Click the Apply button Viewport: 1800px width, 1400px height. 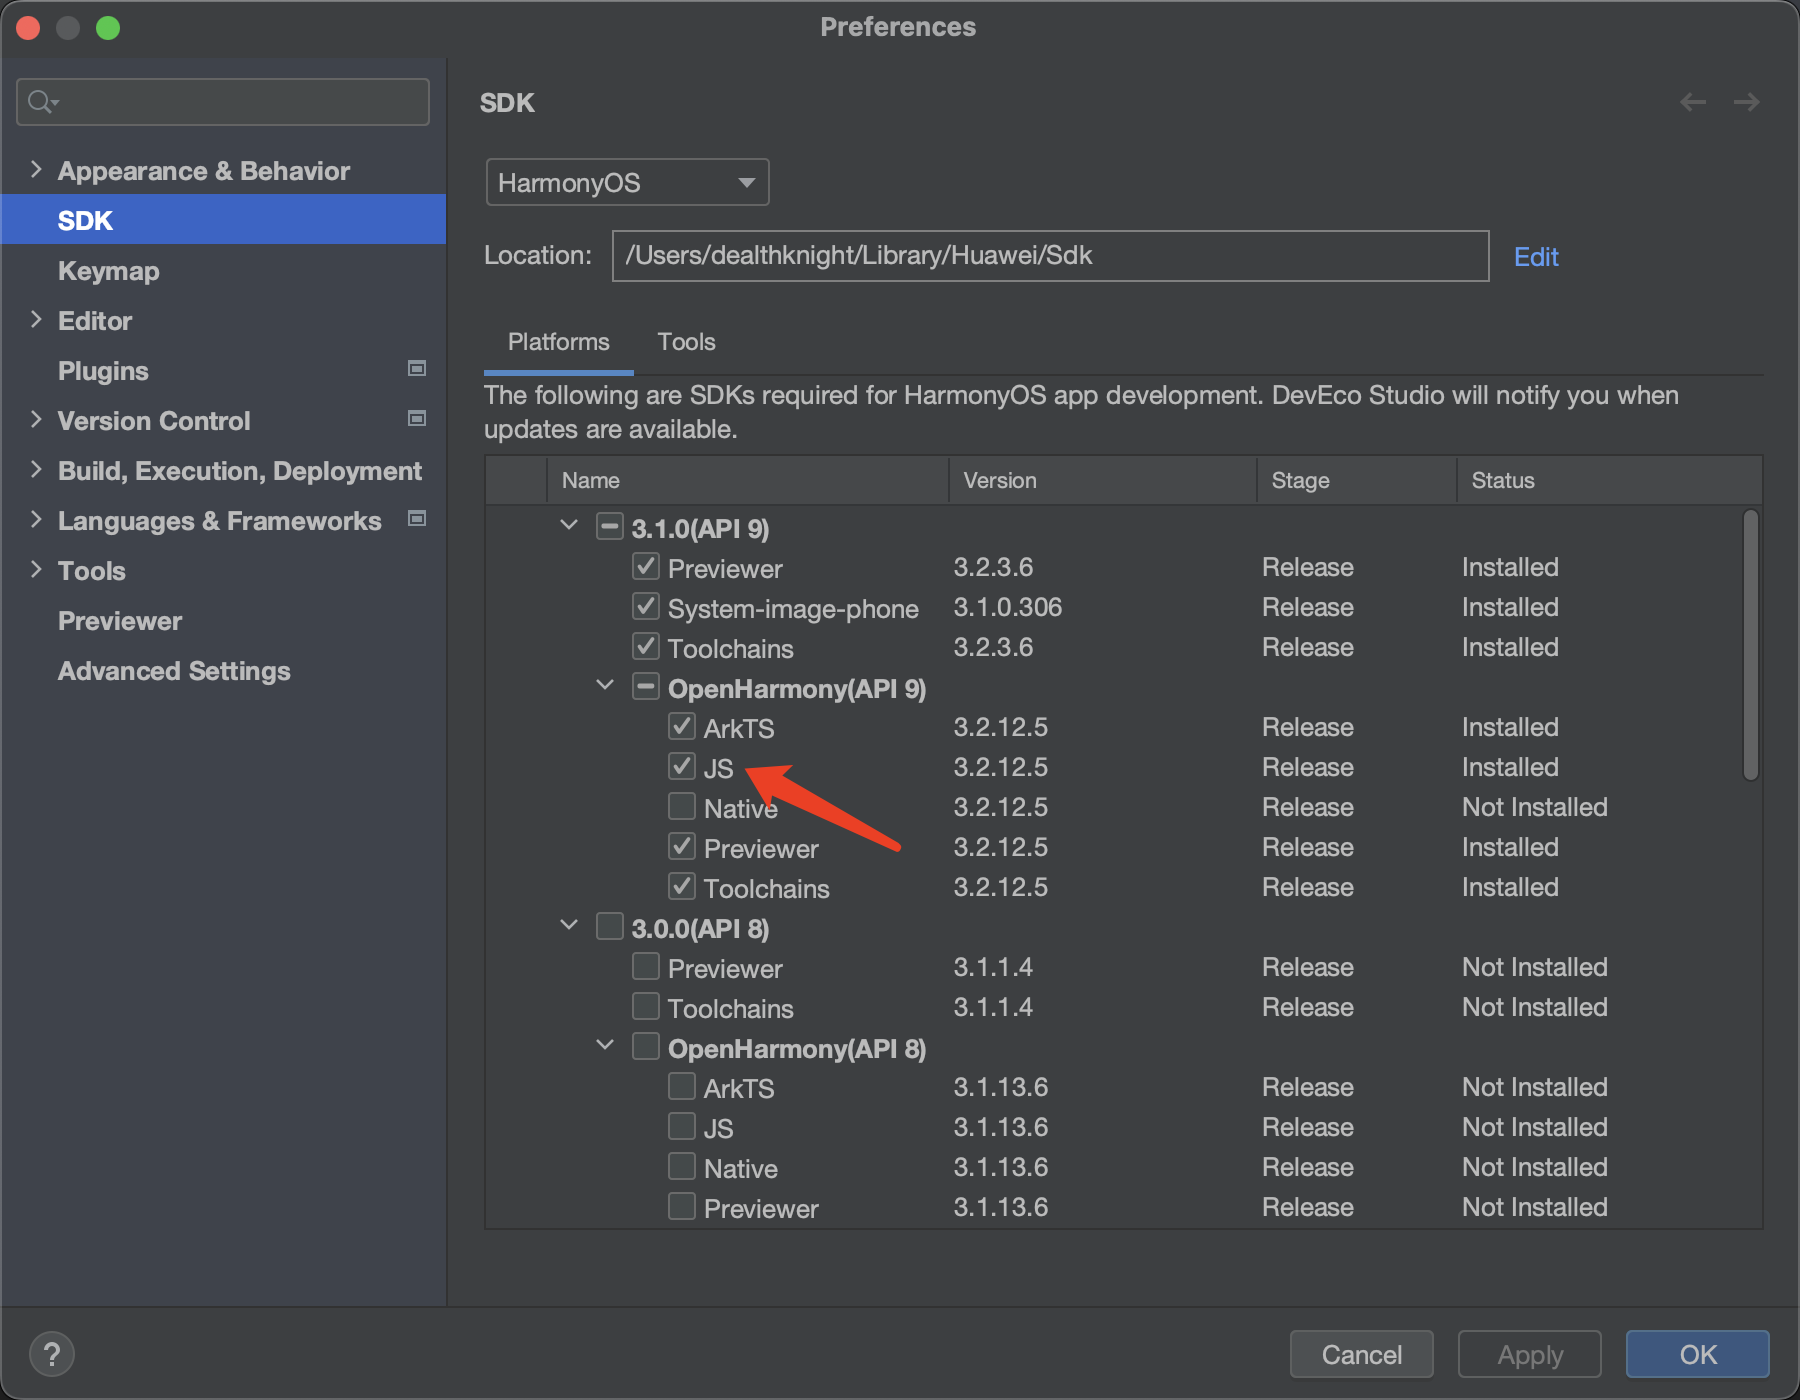[1529, 1354]
